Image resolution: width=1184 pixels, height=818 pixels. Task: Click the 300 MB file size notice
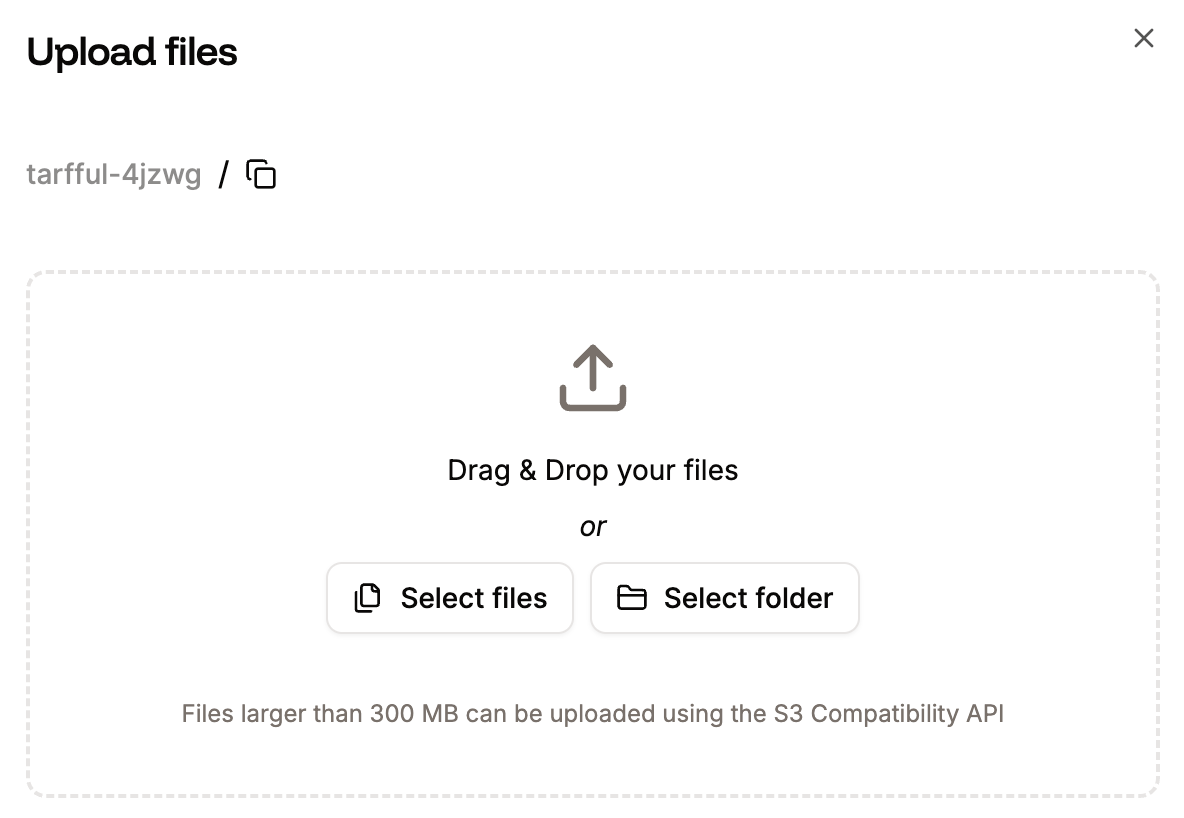tap(592, 714)
